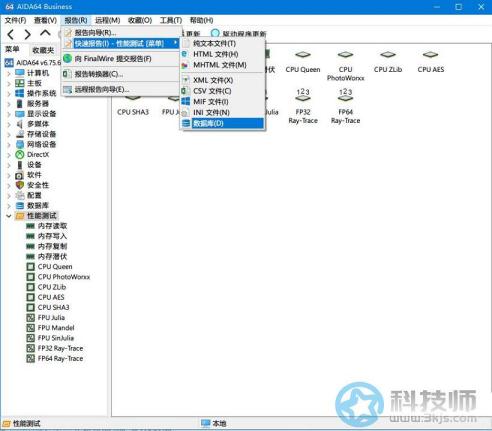Screen dimensions: 492x431
Task: Click the 计算机 monitor icon in tree
Action: (x=20, y=73)
